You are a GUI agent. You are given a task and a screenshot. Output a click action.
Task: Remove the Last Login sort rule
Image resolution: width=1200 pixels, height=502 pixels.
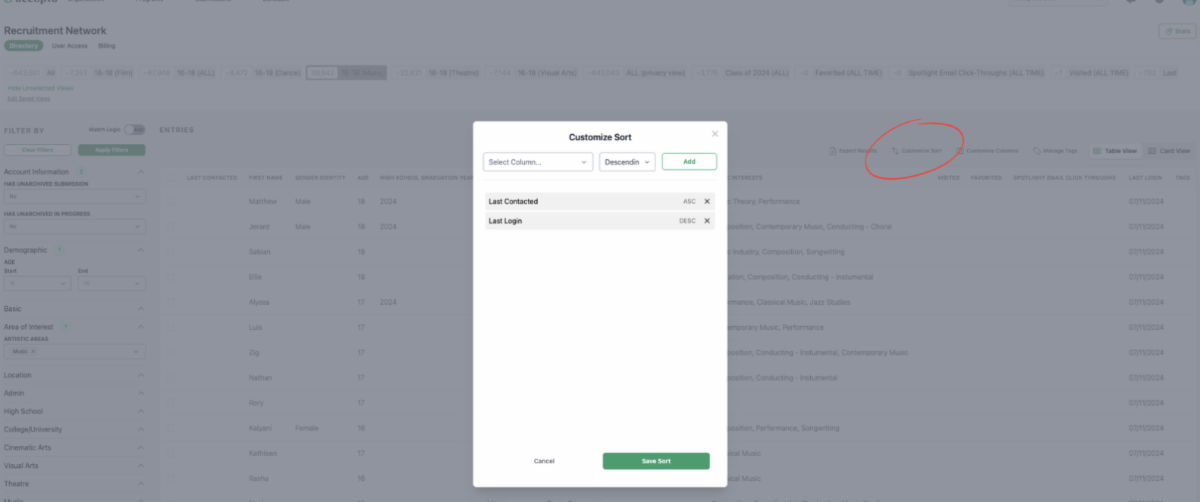tap(707, 221)
